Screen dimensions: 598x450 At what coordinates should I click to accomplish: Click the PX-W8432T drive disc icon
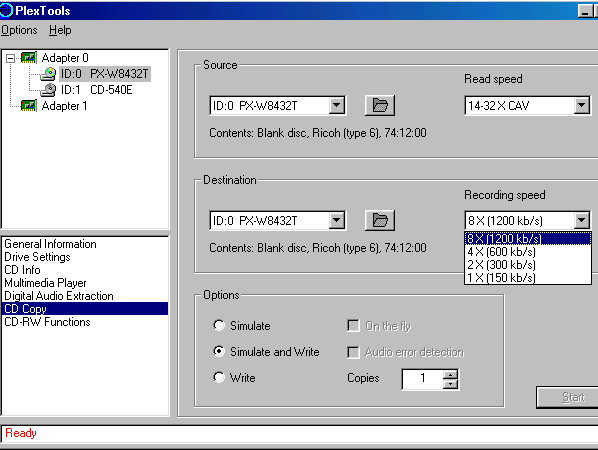(x=48, y=74)
